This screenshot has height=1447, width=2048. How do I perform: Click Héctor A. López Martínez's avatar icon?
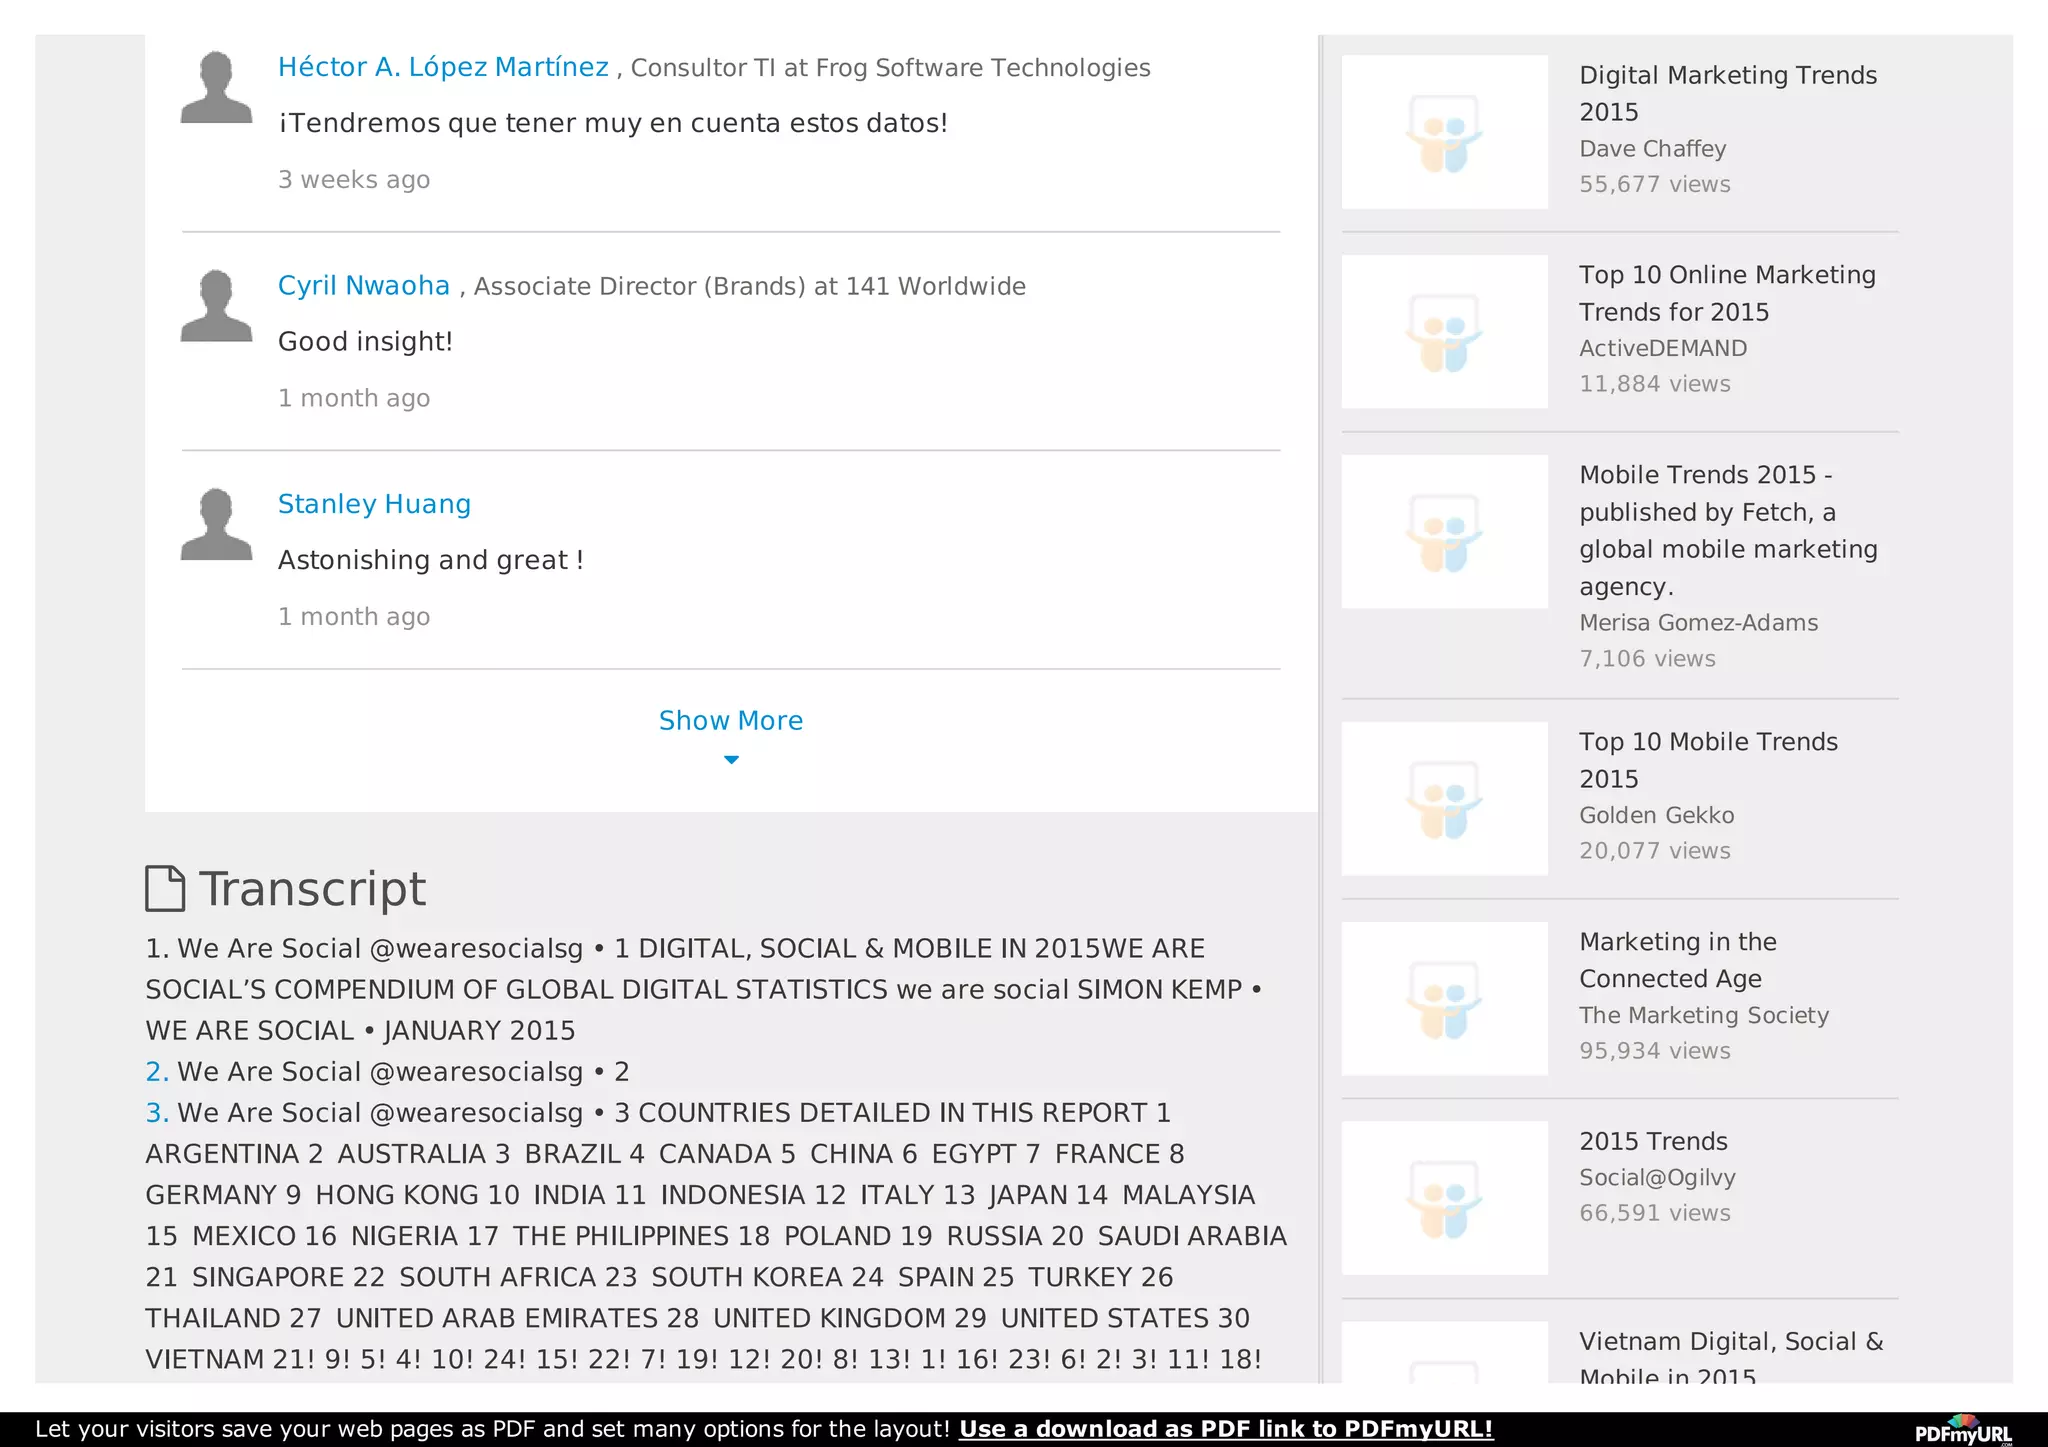(x=216, y=88)
